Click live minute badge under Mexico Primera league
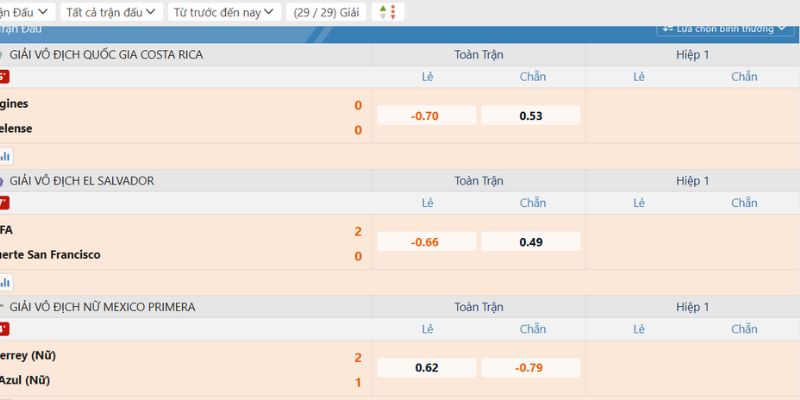Screen dimensions: 800x400 pos(4,329)
